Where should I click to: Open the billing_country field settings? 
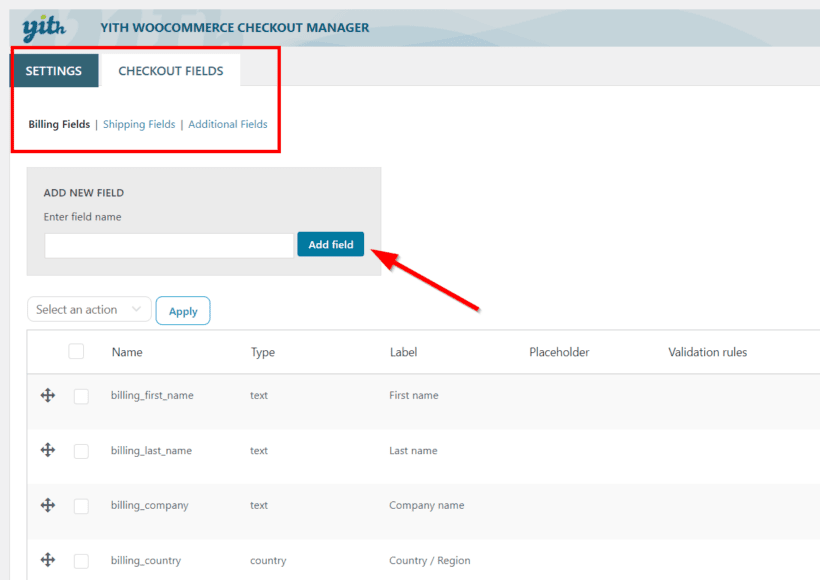pyautogui.click(x=145, y=560)
